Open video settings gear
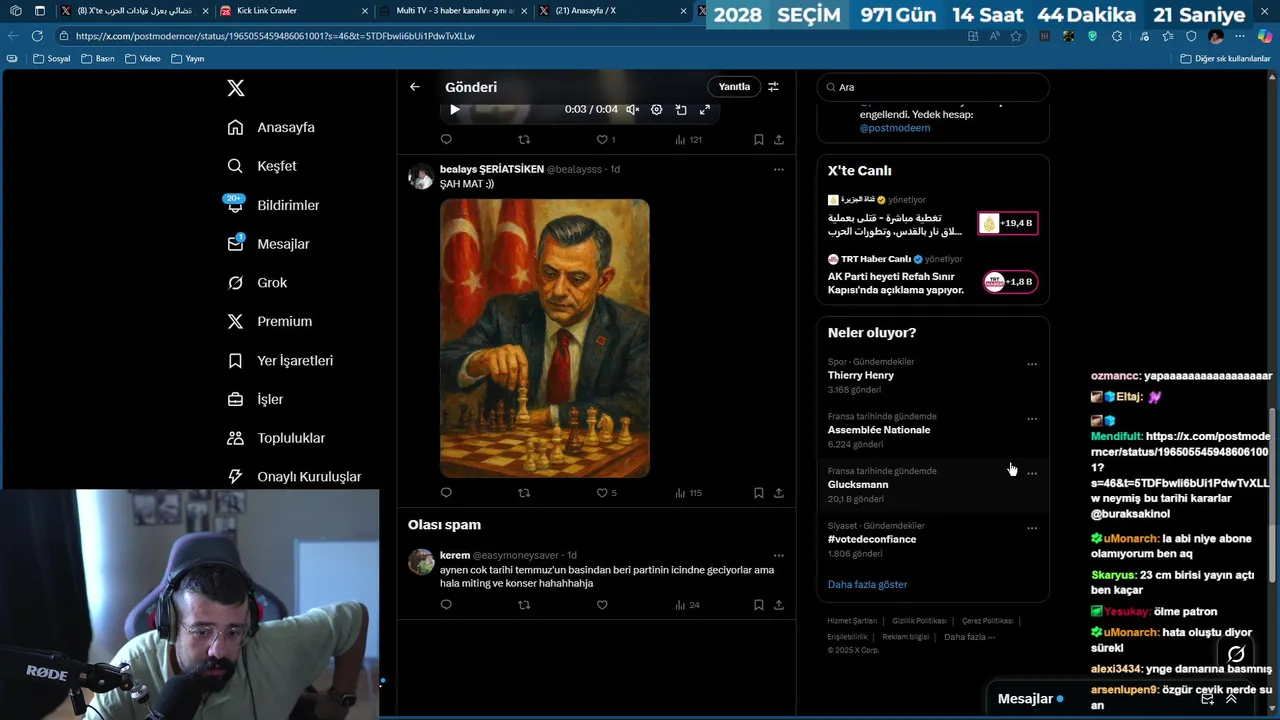This screenshot has width=1280, height=720. [x=657, y=110]
